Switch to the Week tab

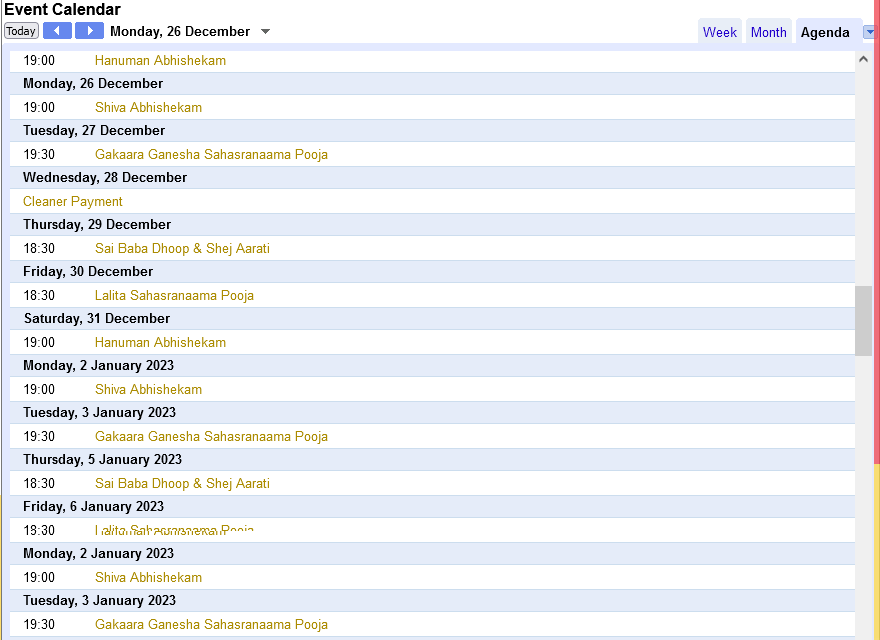719,32
